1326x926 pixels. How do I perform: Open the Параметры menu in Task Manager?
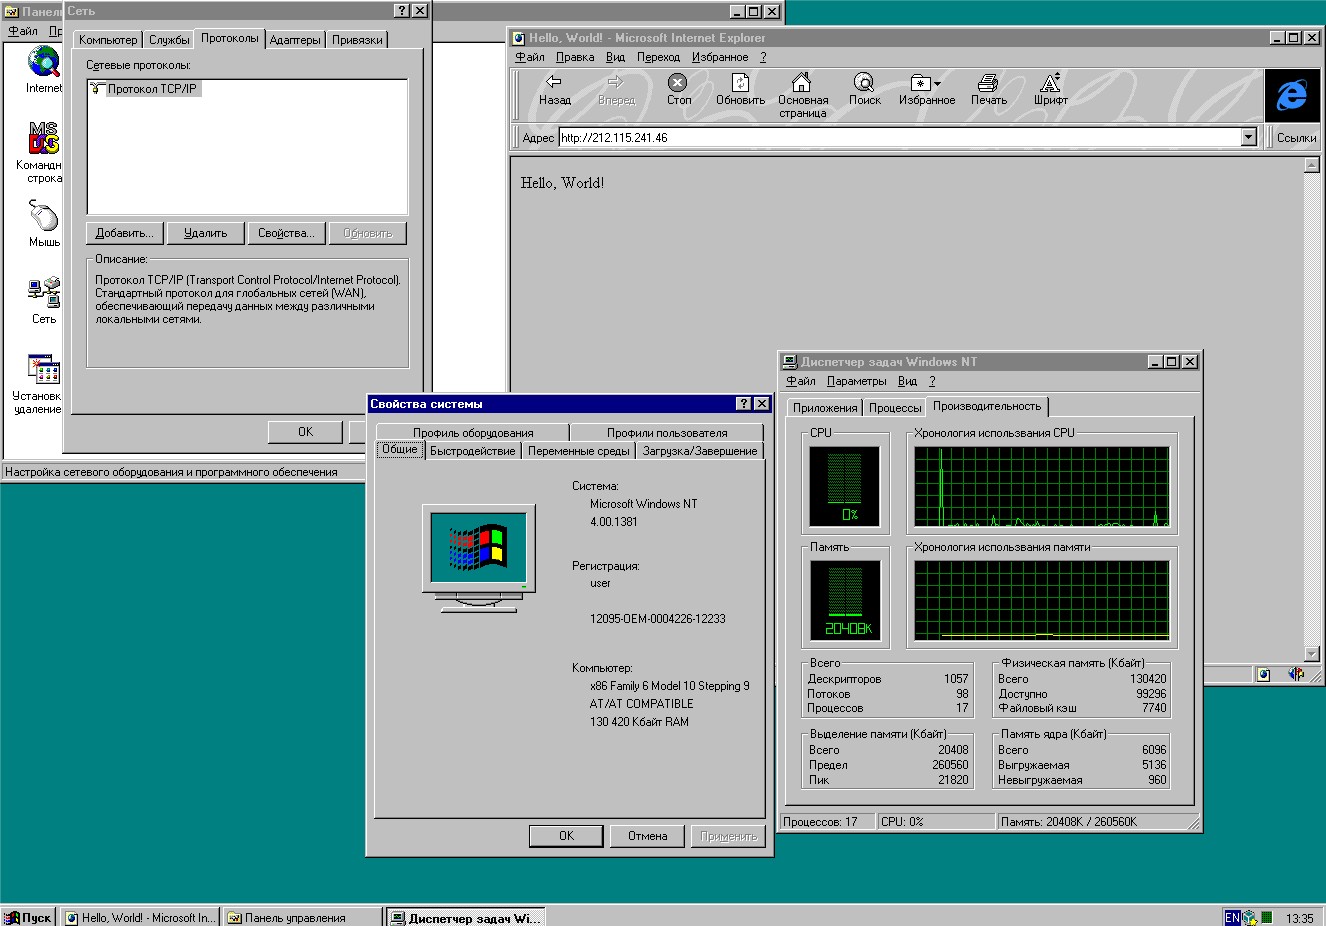[857, 381]
